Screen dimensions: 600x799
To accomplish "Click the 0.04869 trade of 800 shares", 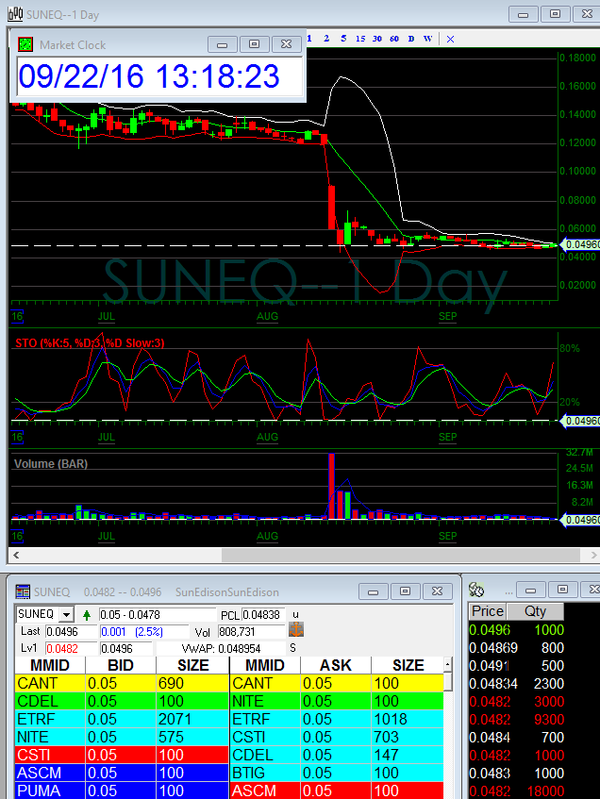I will point(516,648).
